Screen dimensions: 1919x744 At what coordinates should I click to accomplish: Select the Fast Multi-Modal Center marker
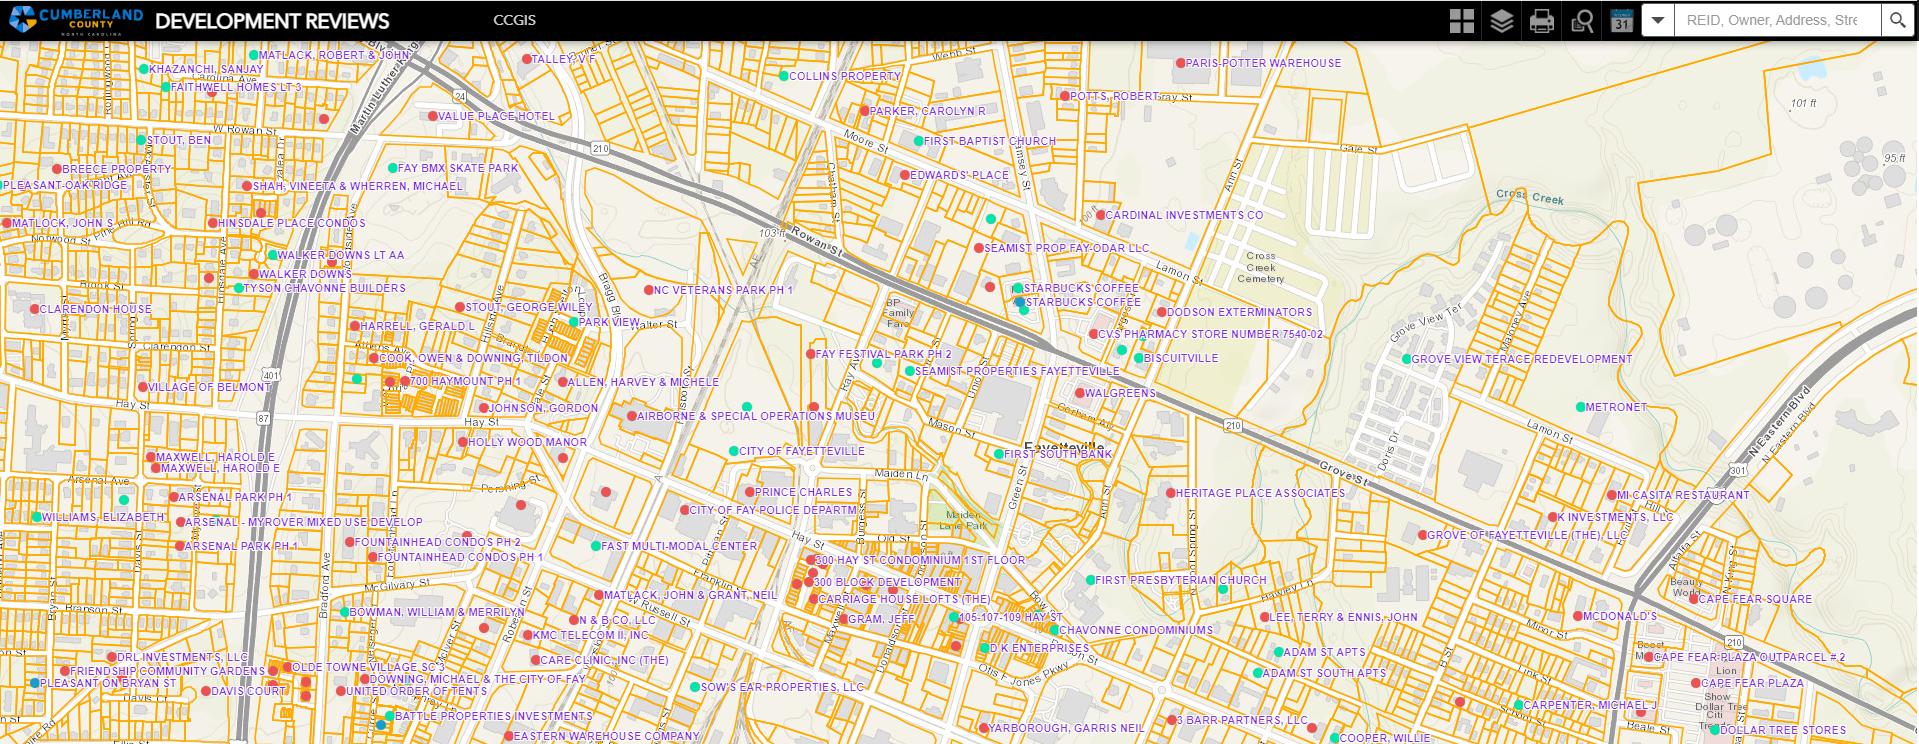tap(596, 546)
